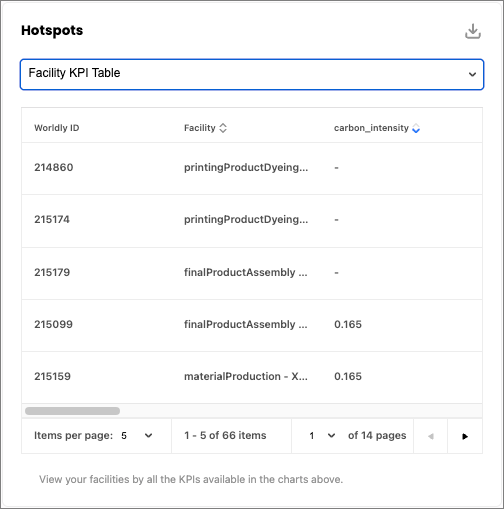Select row with Worldly ID 215179
The image size is (504, 509).
252,273
